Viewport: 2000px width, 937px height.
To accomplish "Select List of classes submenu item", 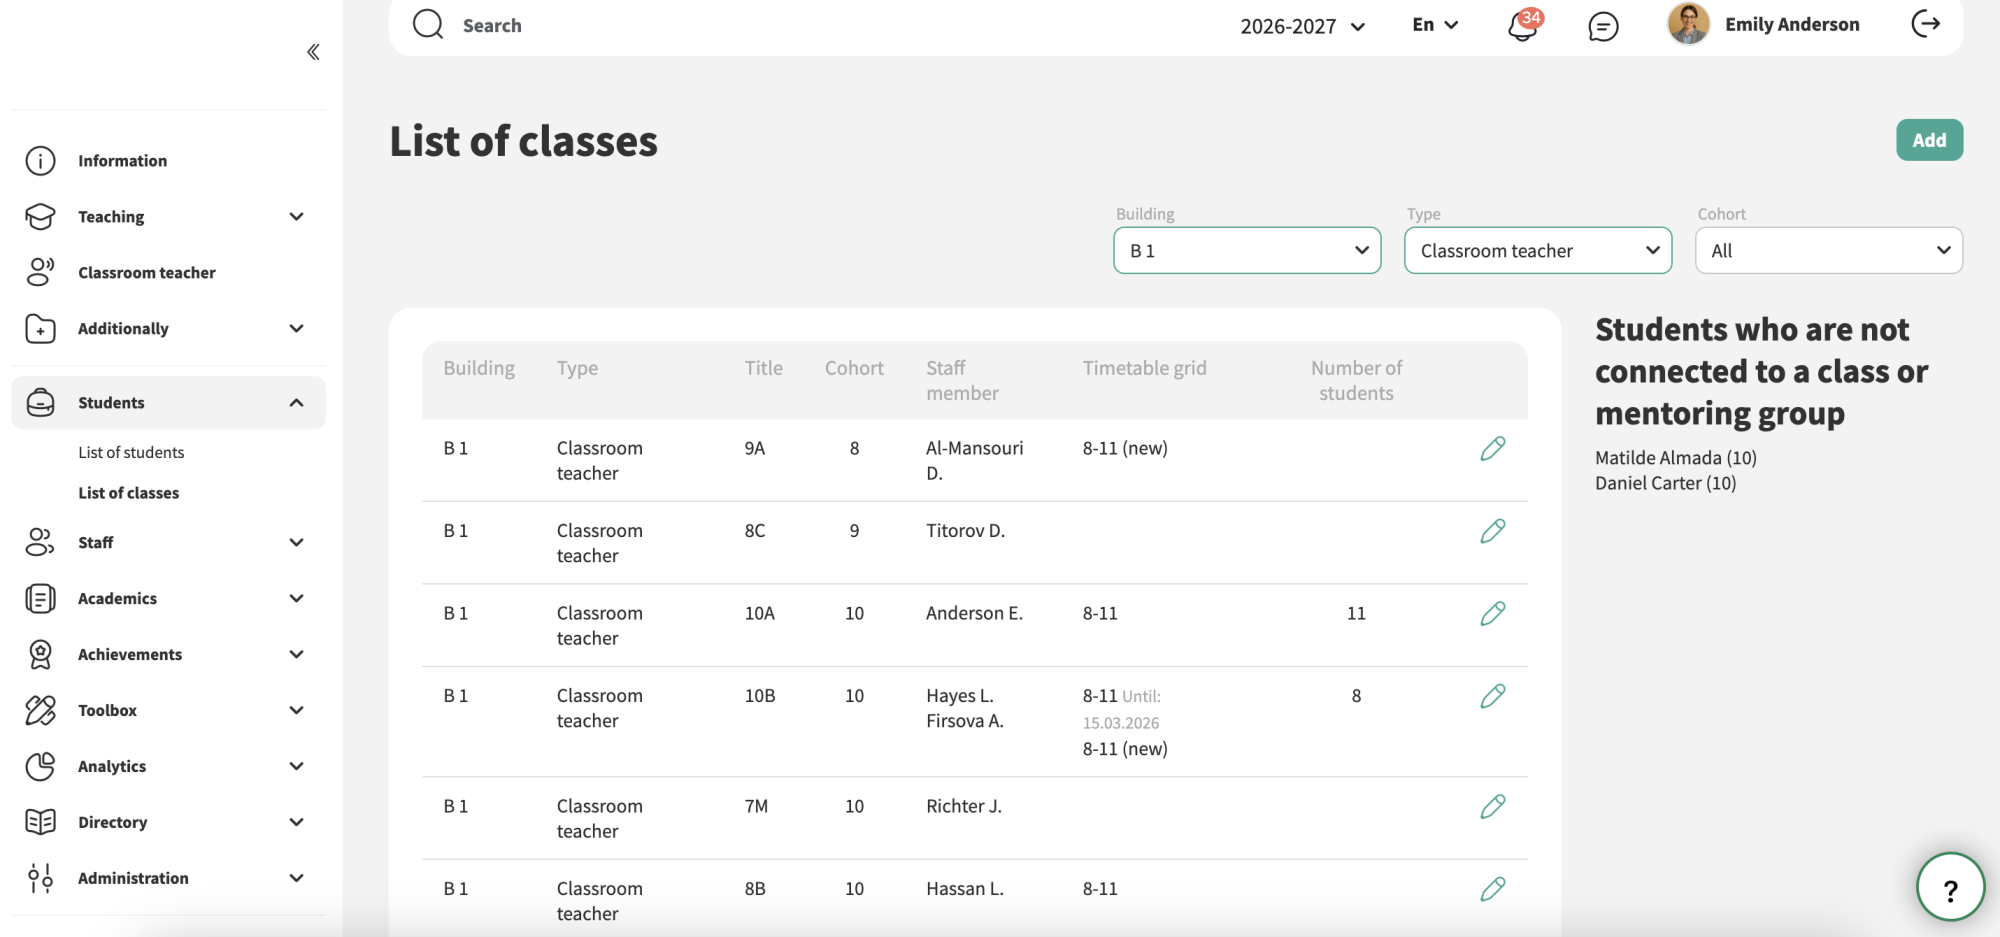I will coord(129,493).
